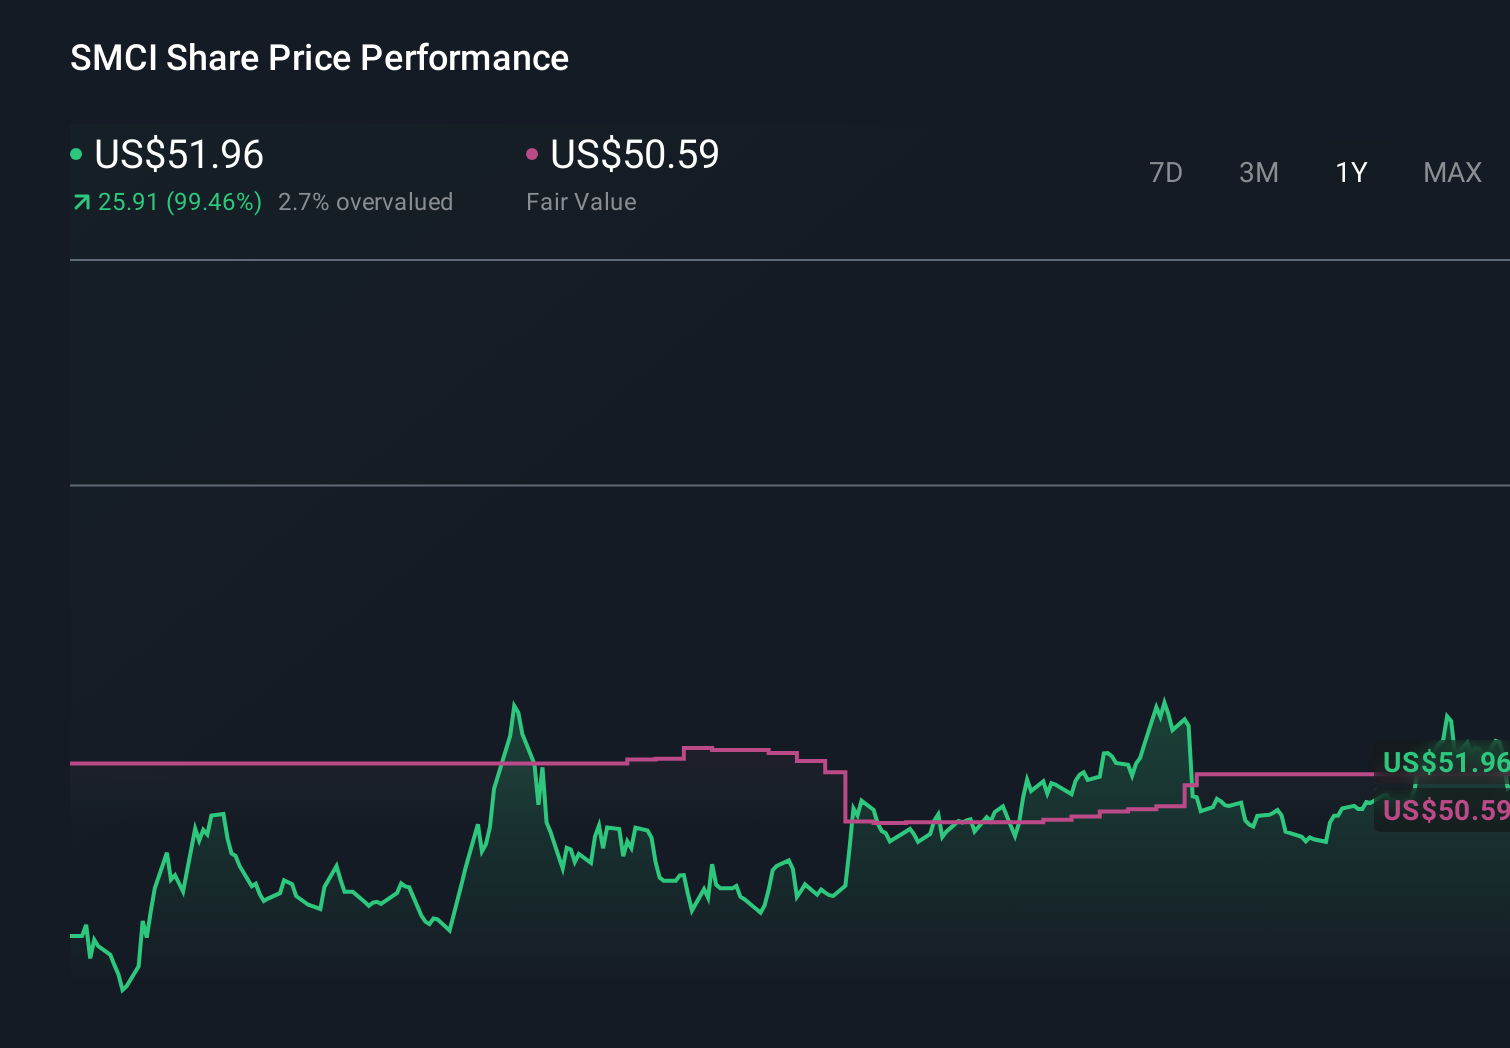Toggle fair value series via pink legend marker
Screen dimensions: 1510x1048
click(x=533, y=154)
